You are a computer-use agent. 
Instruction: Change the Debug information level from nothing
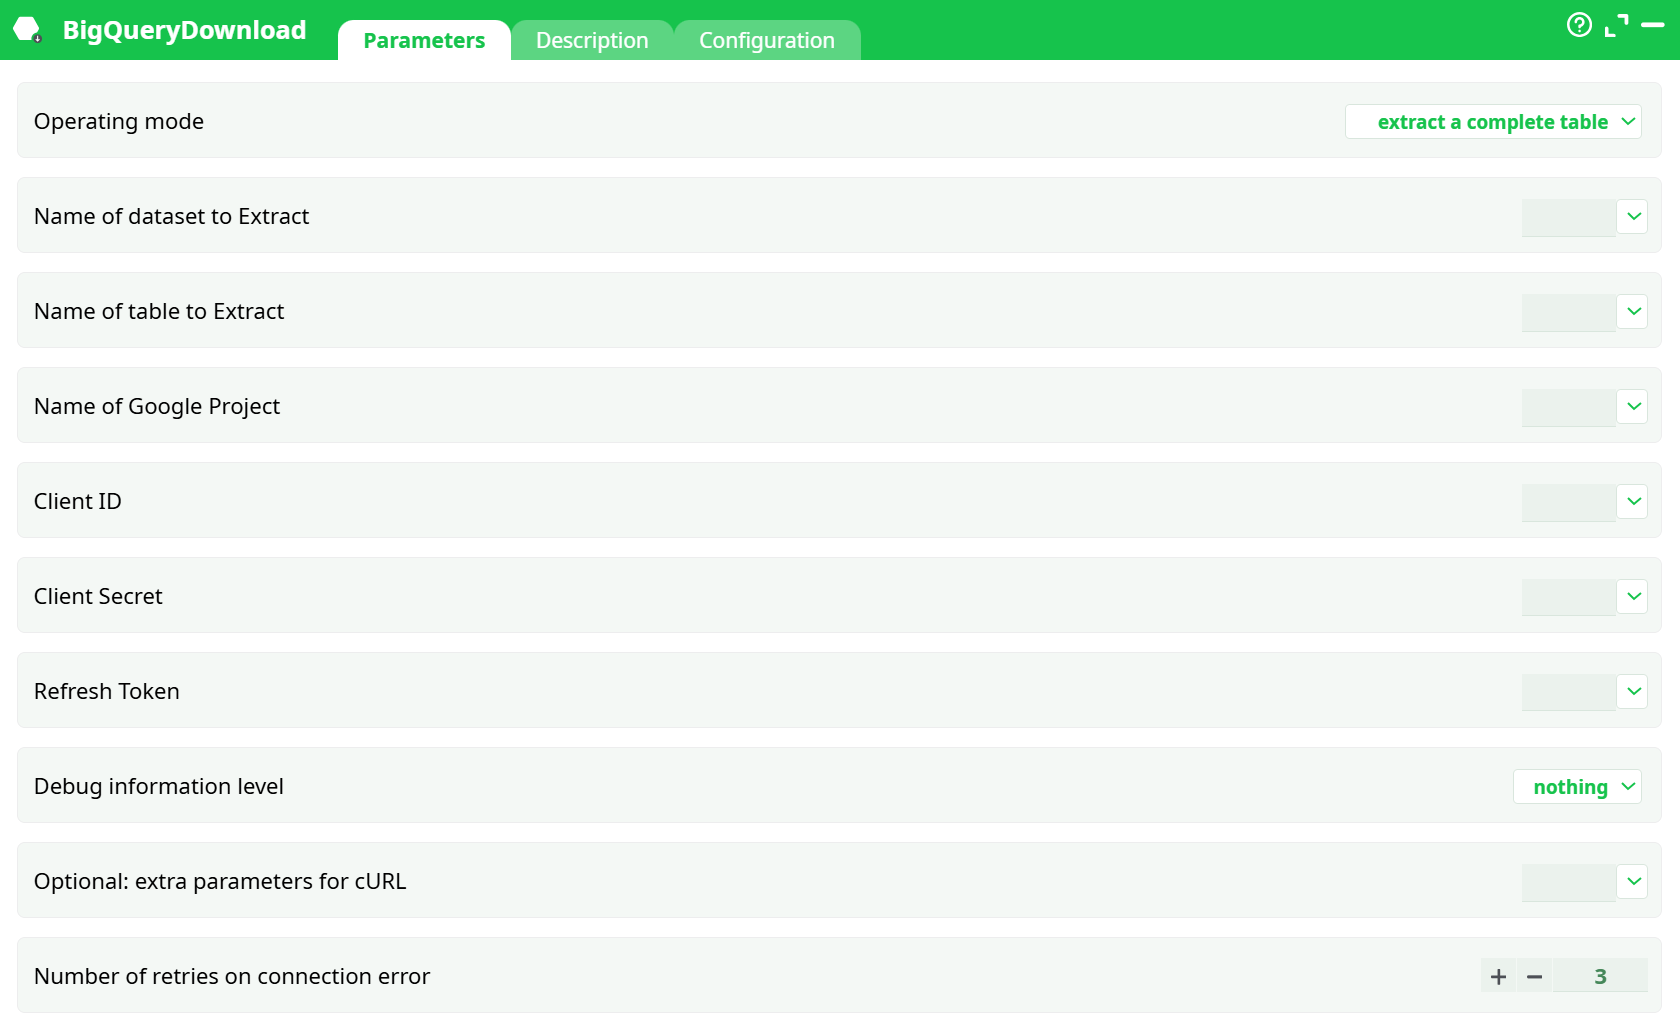pos(1577,786)
